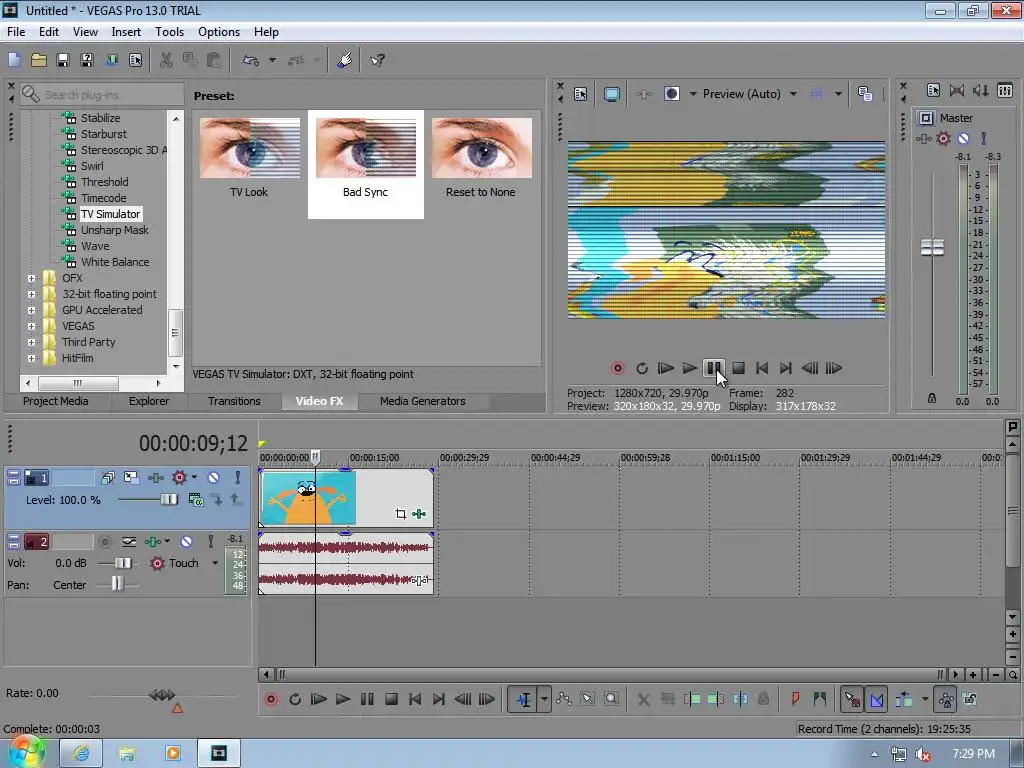Select the Normal Edit tool in timeline toolbar

[524, 699]
